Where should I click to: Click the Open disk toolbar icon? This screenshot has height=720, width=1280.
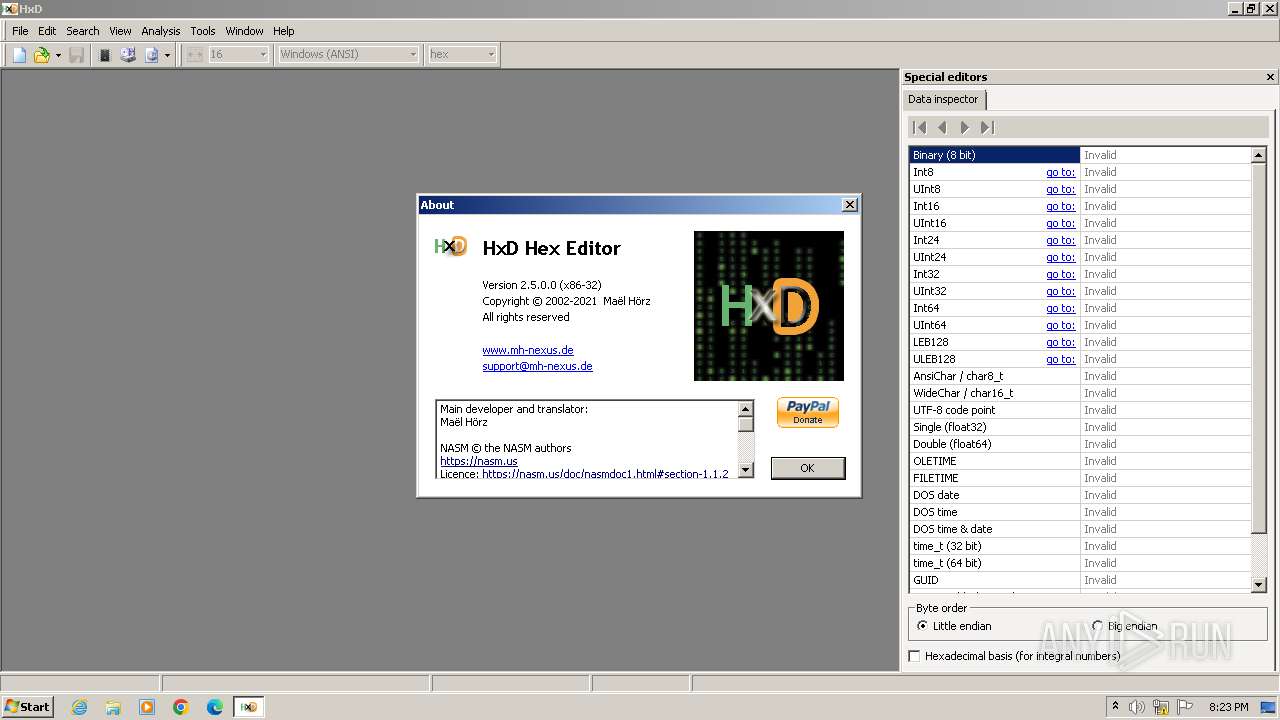tap(128, 55)
